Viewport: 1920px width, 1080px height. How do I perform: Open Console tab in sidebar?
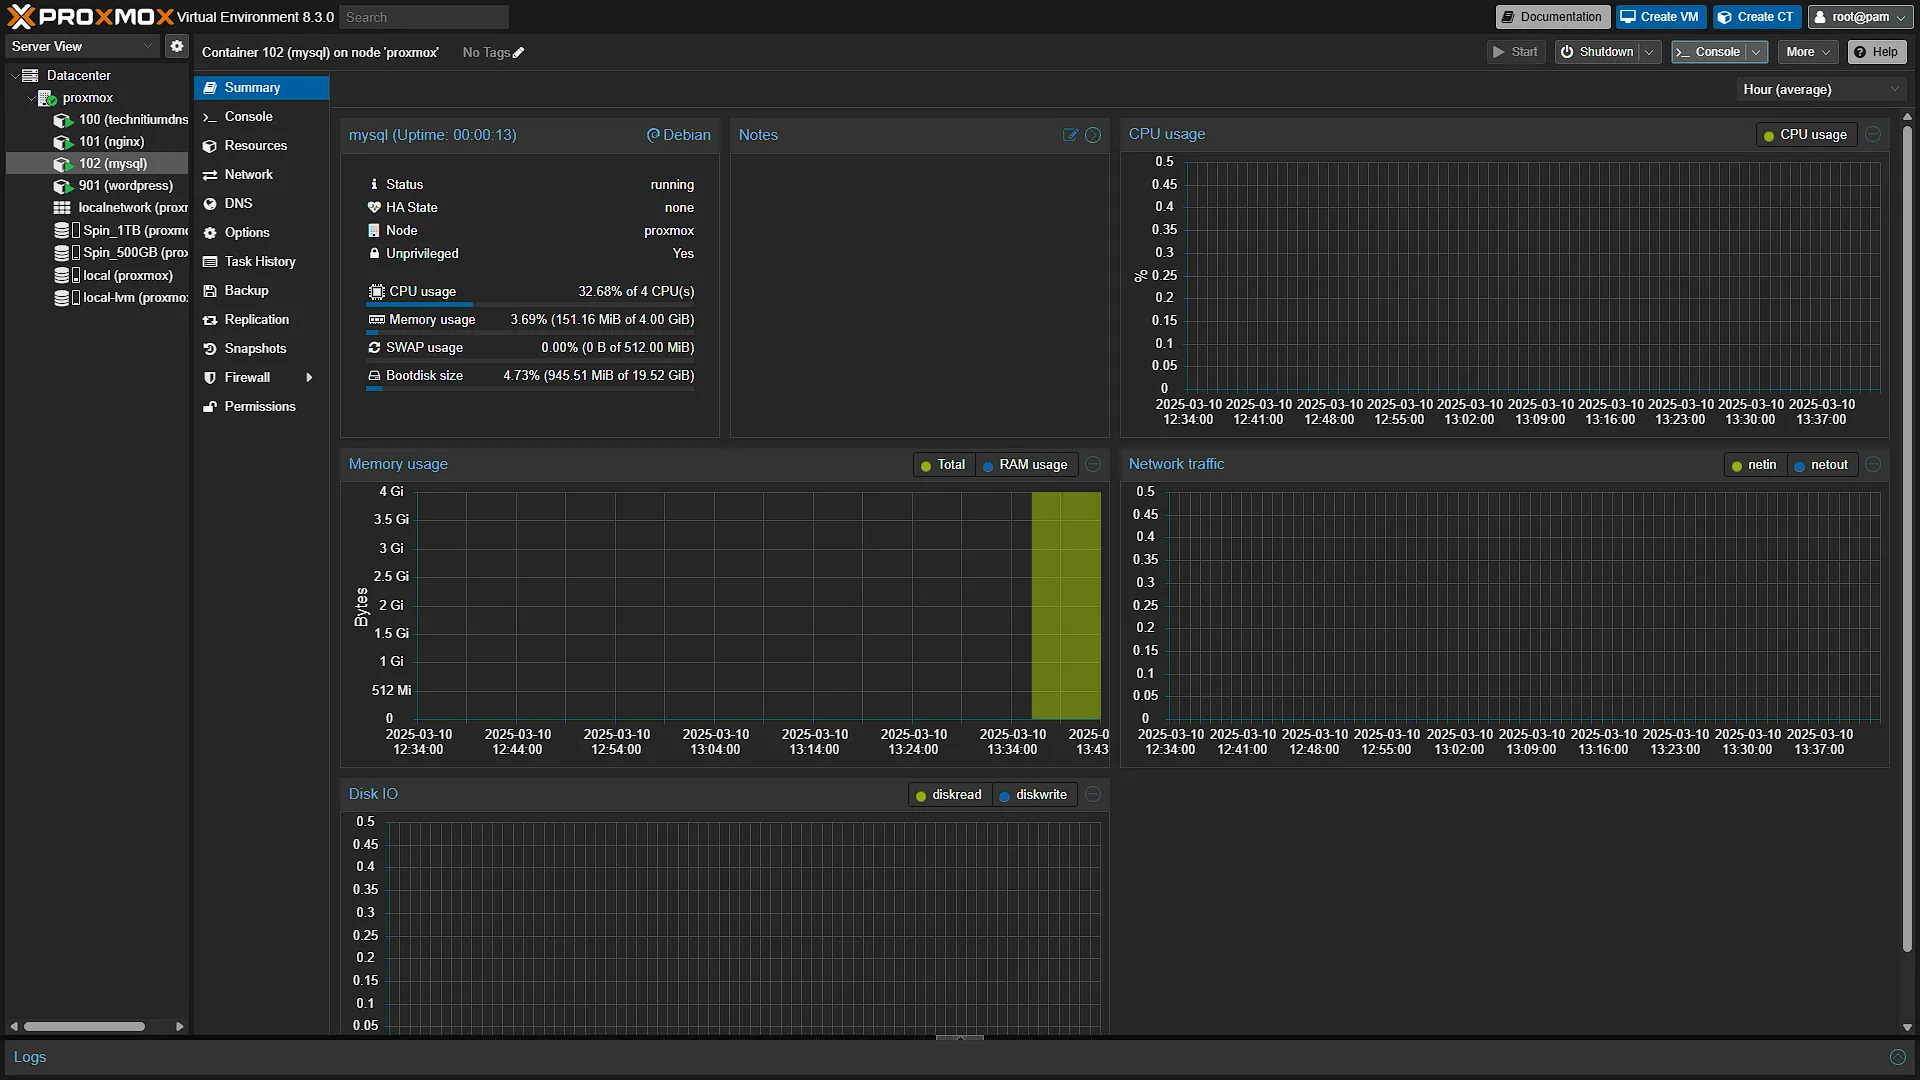point(261,117)
